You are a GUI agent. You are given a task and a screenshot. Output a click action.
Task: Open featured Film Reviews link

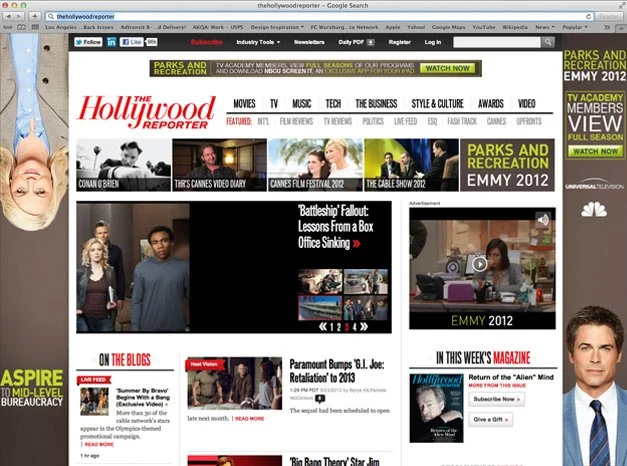tap(296, 121)
